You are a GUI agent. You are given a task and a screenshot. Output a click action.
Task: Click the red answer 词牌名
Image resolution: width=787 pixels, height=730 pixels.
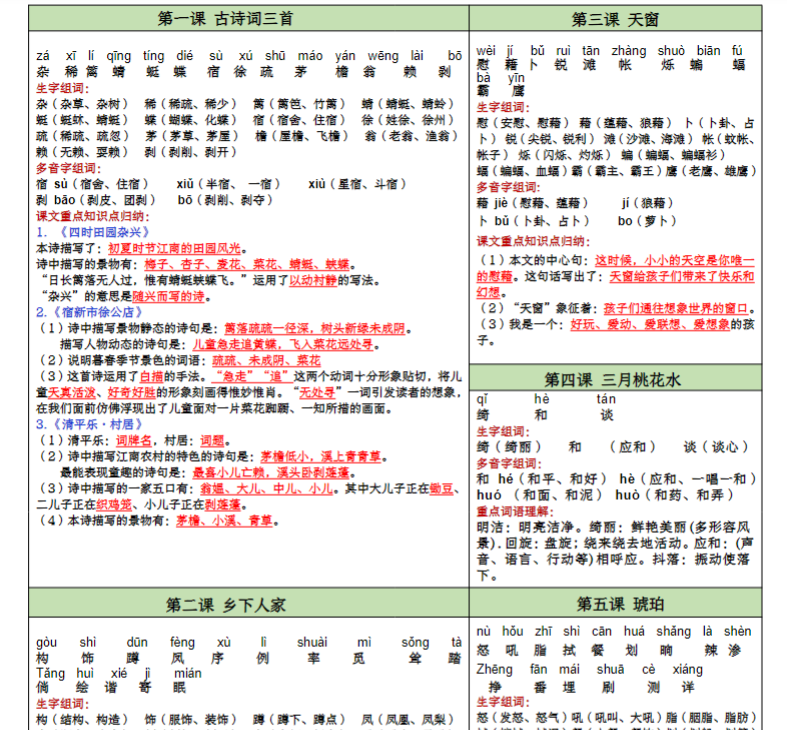coord(134,440)
